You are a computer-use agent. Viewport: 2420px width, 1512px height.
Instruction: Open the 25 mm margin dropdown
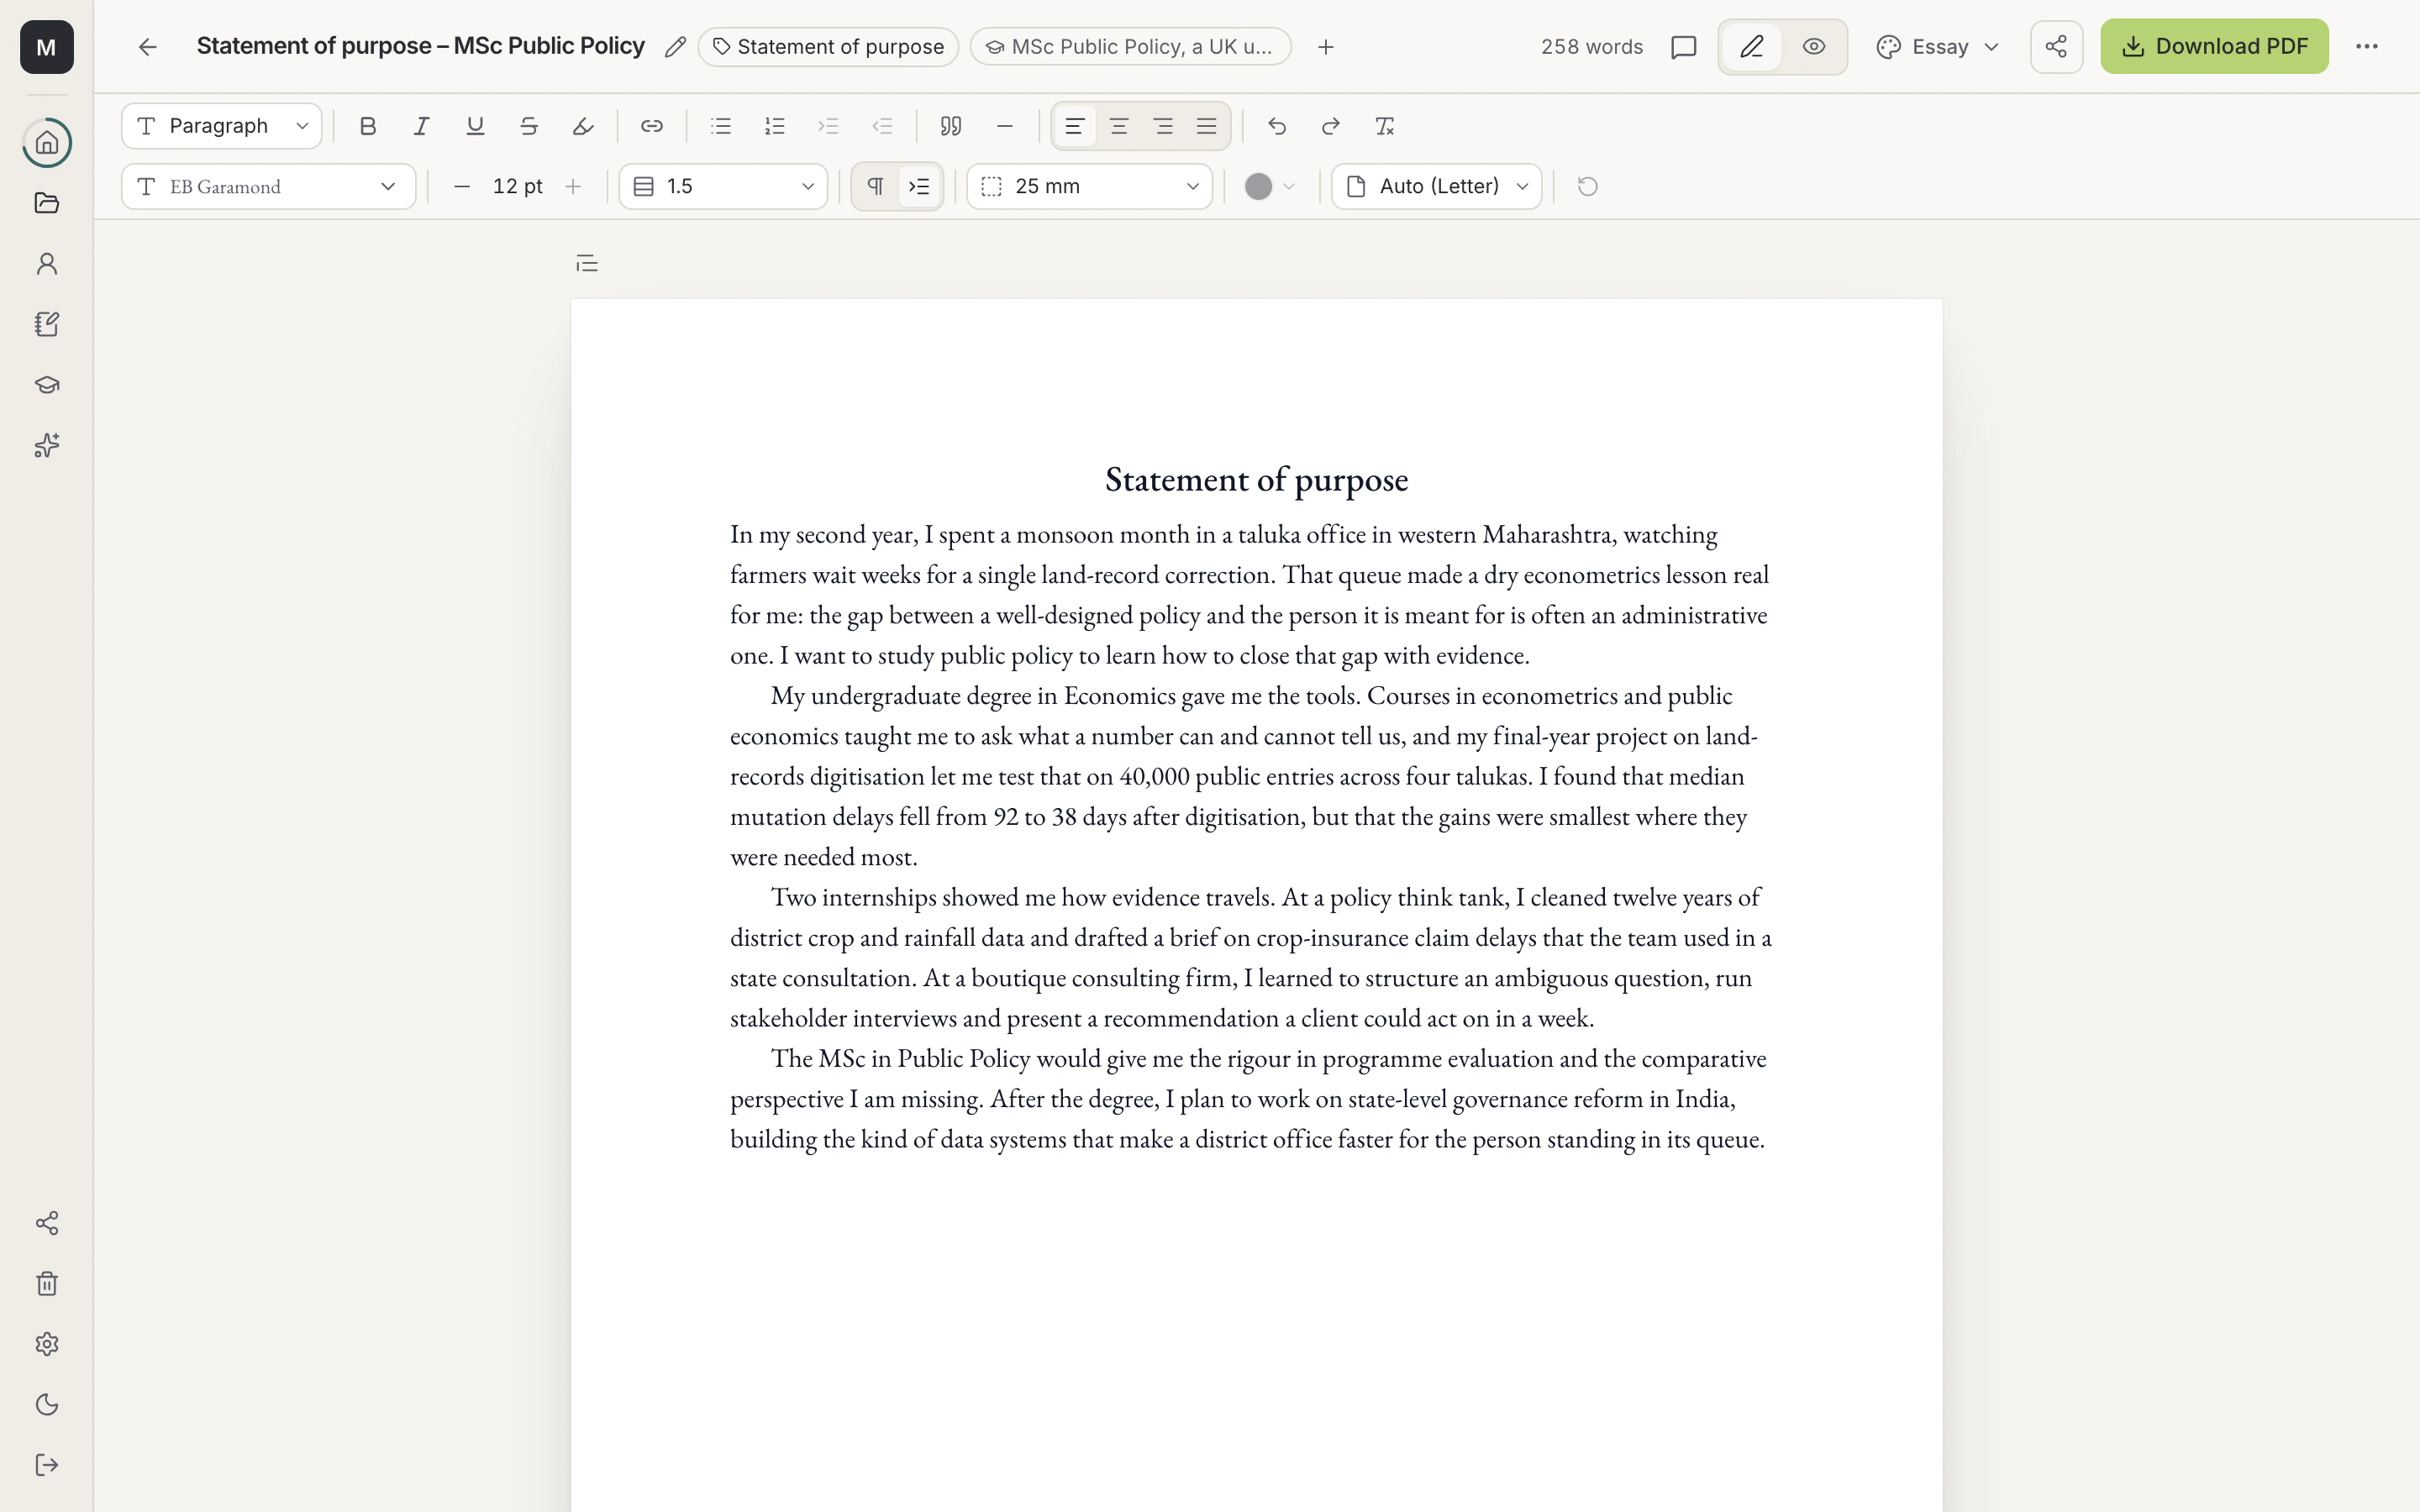coord(1089,186)
